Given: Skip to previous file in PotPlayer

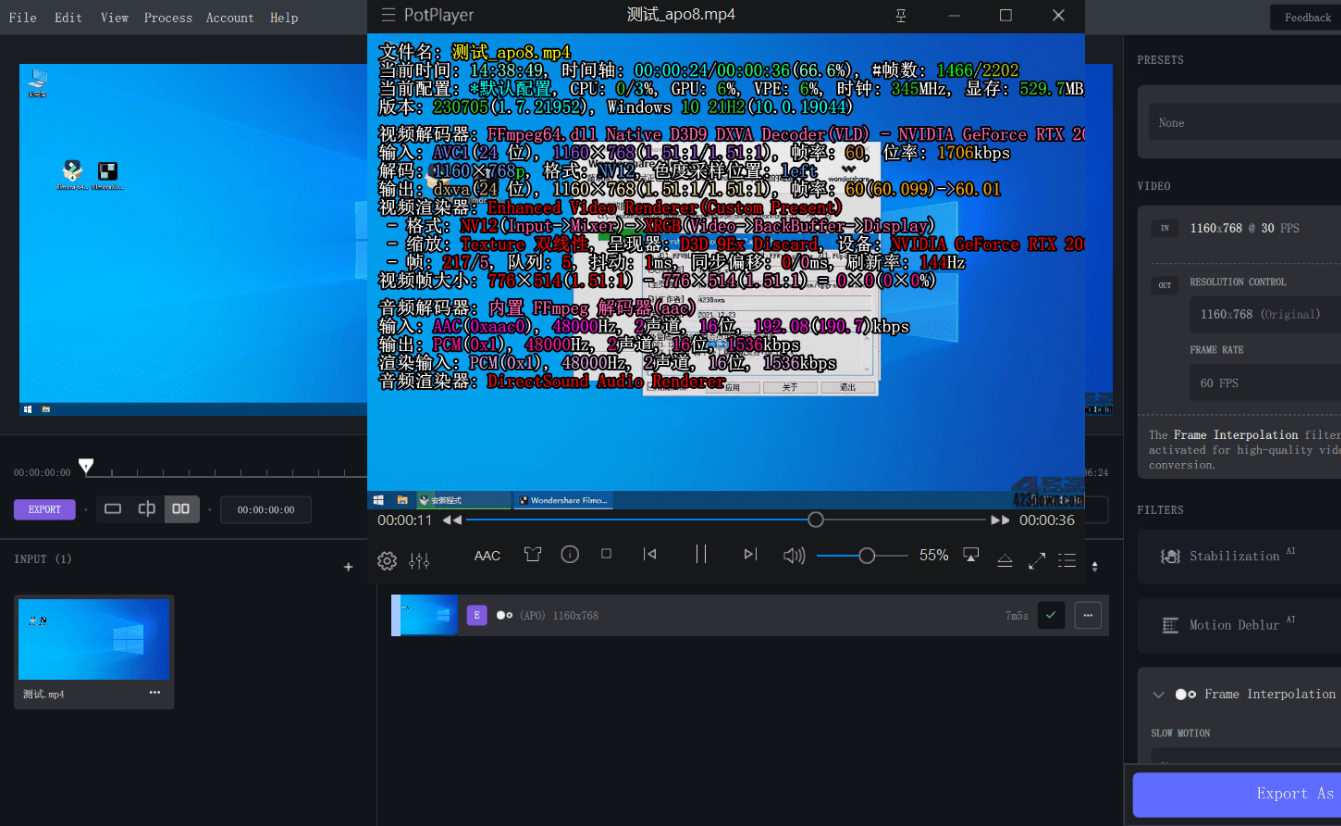Looking at the screenshot, I should (650, 554).
